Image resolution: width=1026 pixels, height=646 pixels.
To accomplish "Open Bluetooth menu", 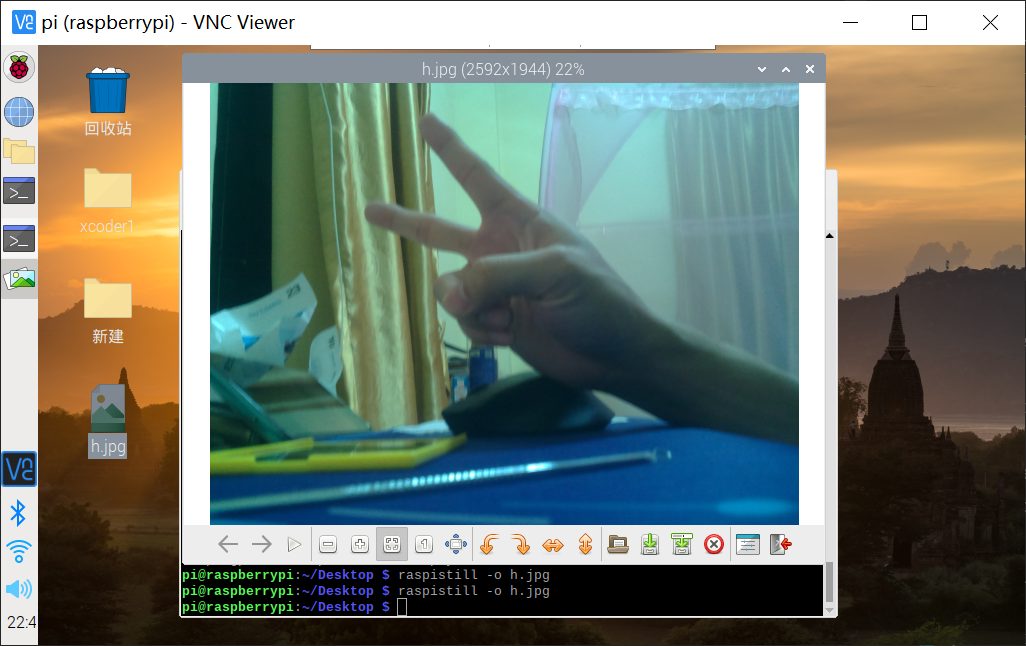I will [18, 513].
